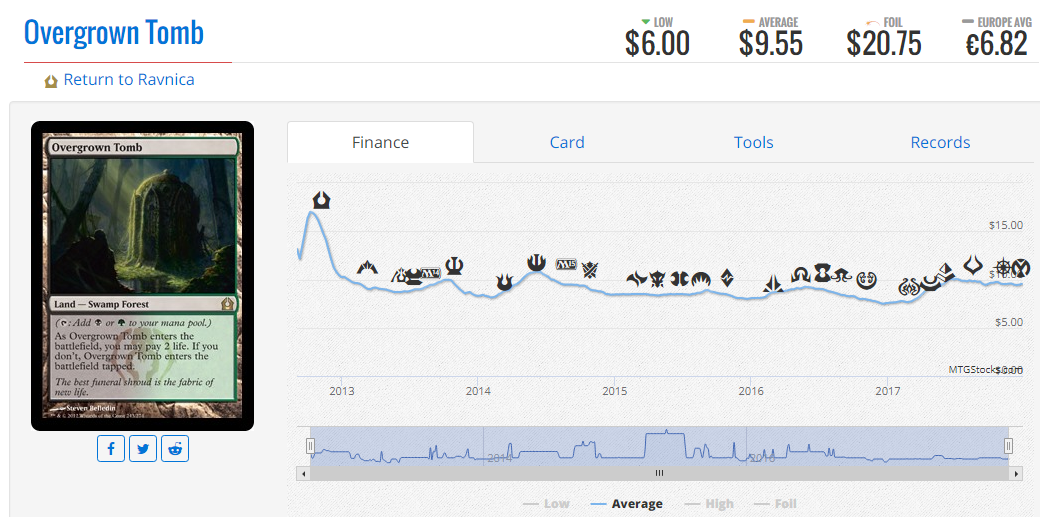This screenshot has height=517, width=1040.
Task: Click the chart navigator's scrollbar thumb
Action: coord(660,473)
